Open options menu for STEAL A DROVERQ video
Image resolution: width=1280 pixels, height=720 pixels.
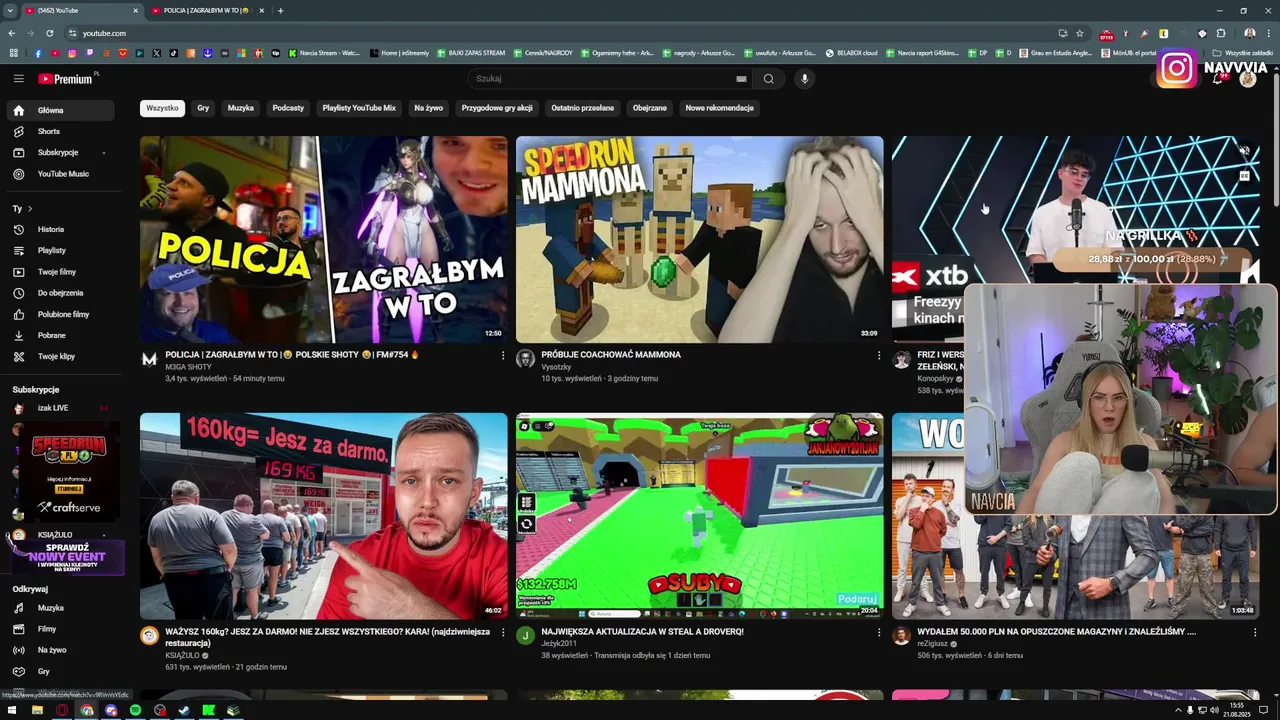879,632
